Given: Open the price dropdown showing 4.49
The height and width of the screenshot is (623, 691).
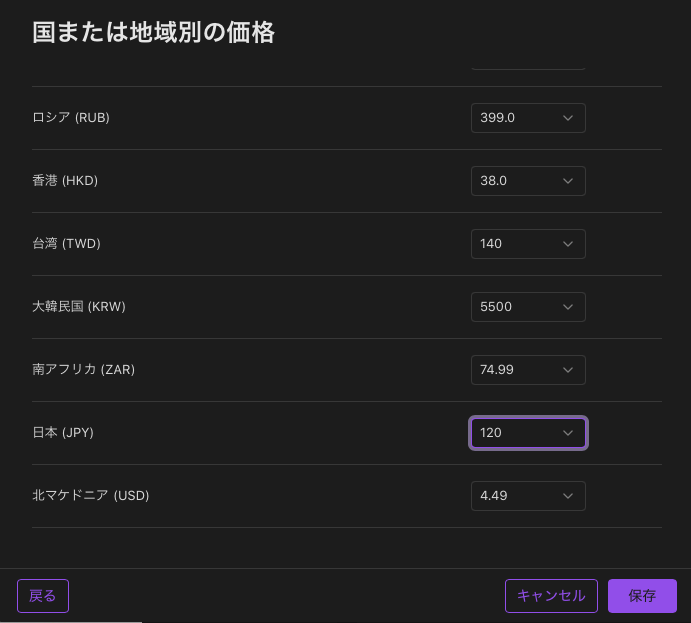Looking at the screenshot, I should click(528, 496).
